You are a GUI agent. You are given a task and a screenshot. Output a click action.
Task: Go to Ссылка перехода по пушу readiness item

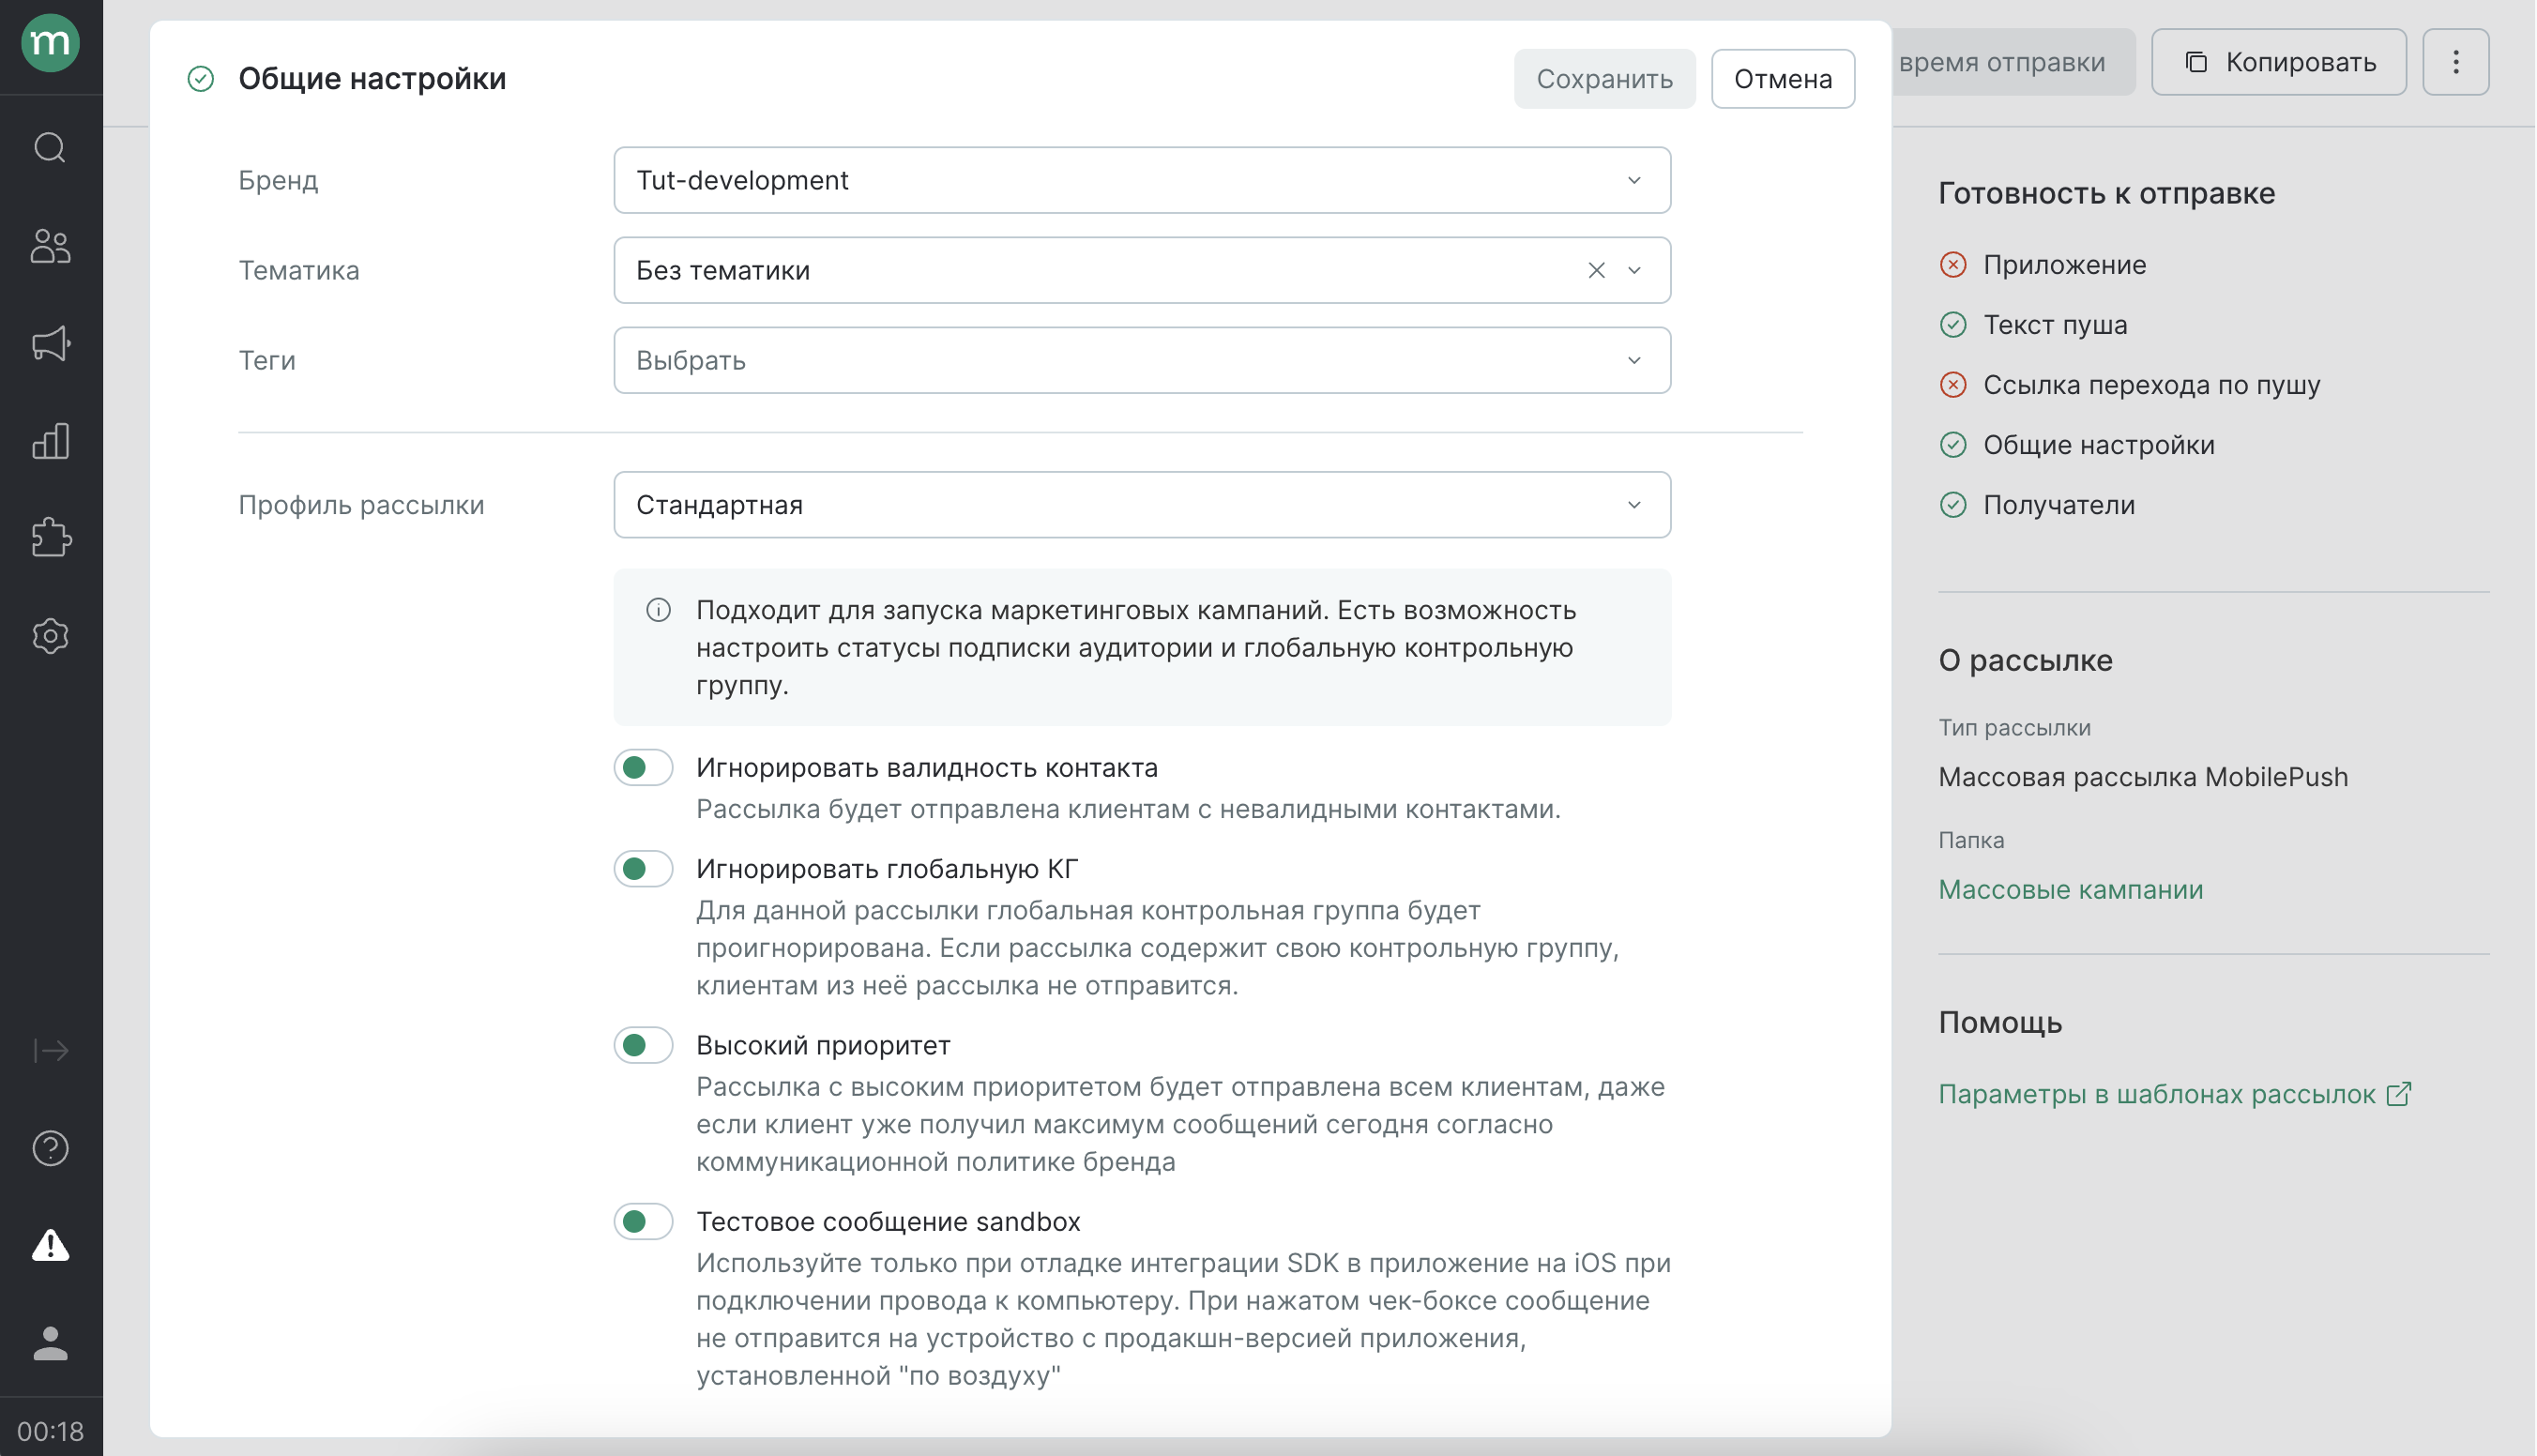click(x=2151, y=385)
